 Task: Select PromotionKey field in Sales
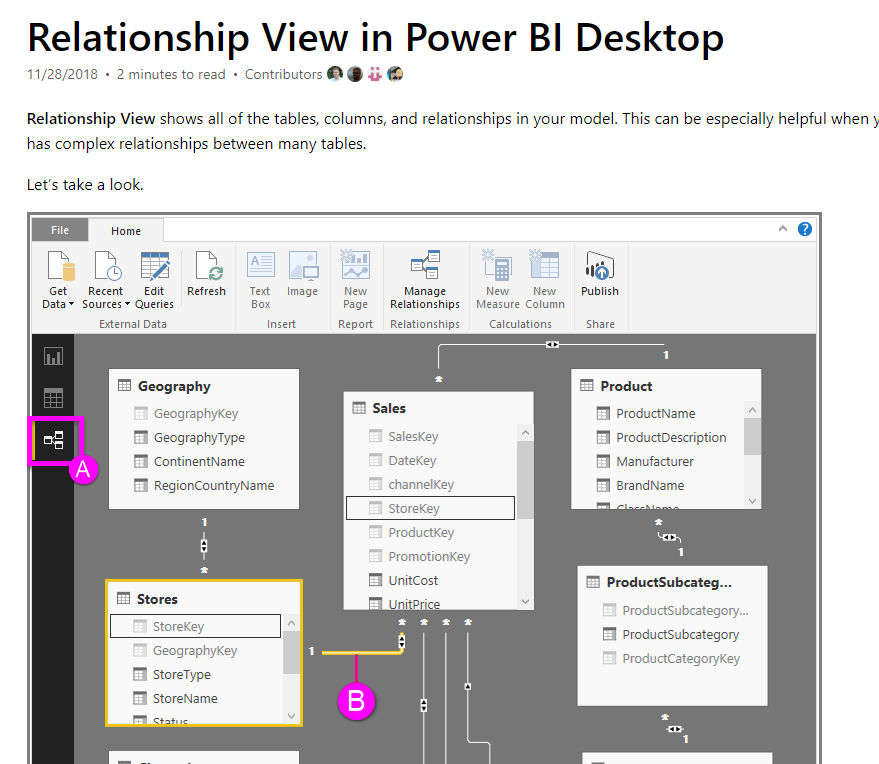click(x=431, y=557)
